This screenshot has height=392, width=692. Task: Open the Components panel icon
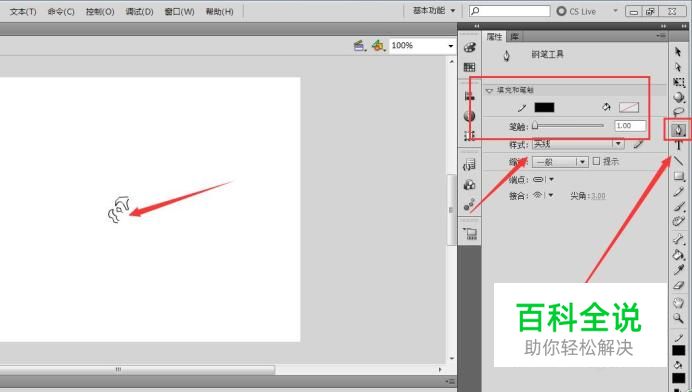coord(470,185)
